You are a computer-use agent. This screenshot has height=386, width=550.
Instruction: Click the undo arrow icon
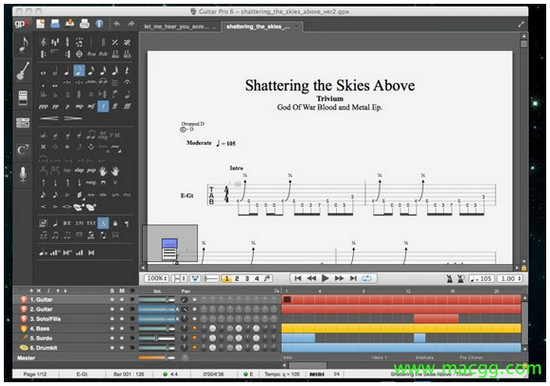click(x=117, y=24)
